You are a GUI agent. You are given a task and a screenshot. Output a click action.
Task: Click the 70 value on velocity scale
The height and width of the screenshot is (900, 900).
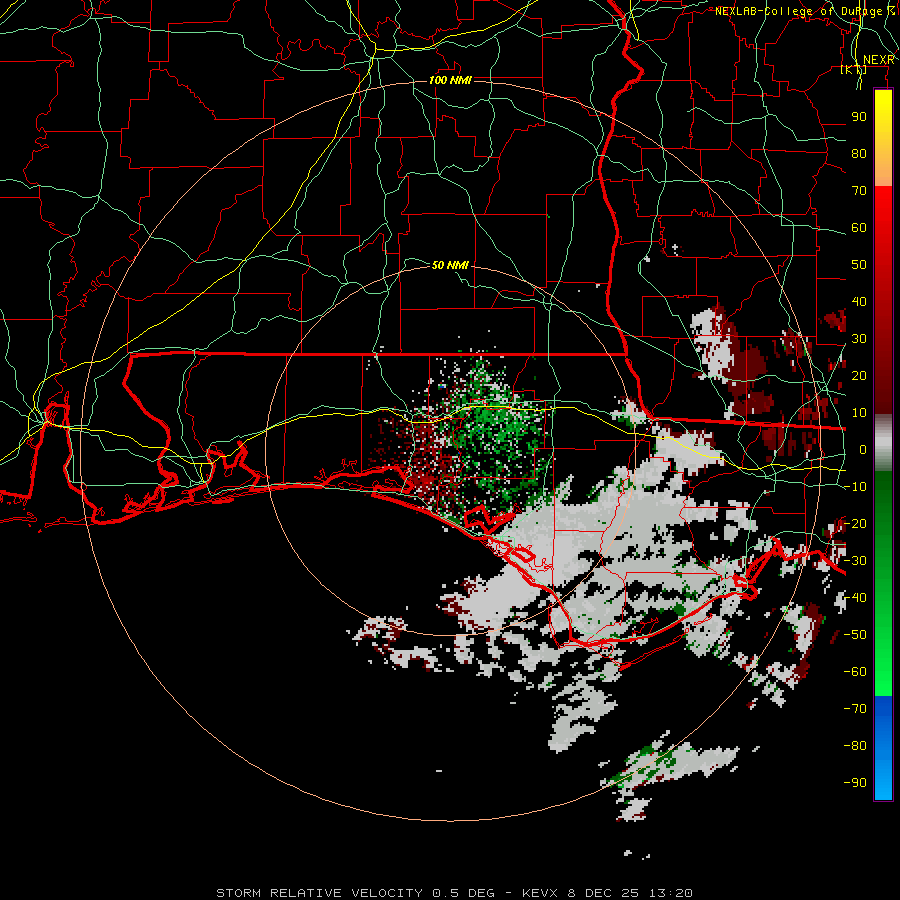[859, 191]
